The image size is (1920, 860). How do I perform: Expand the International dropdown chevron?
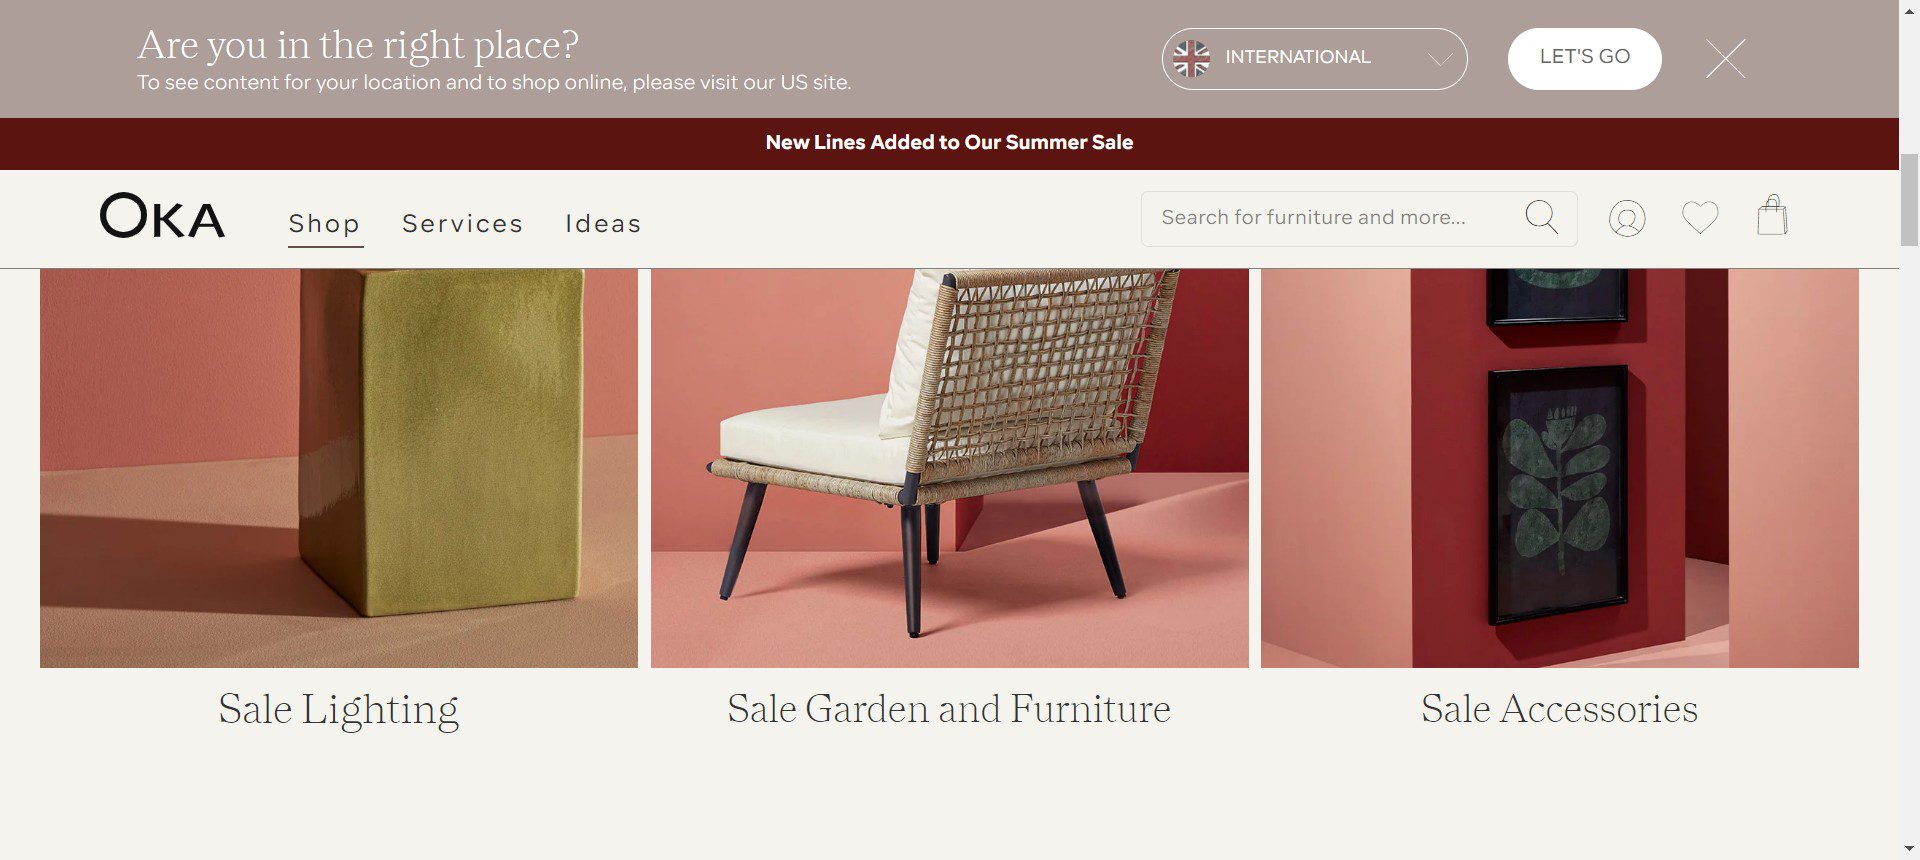pyautogui.click(x=1440, y=59)
